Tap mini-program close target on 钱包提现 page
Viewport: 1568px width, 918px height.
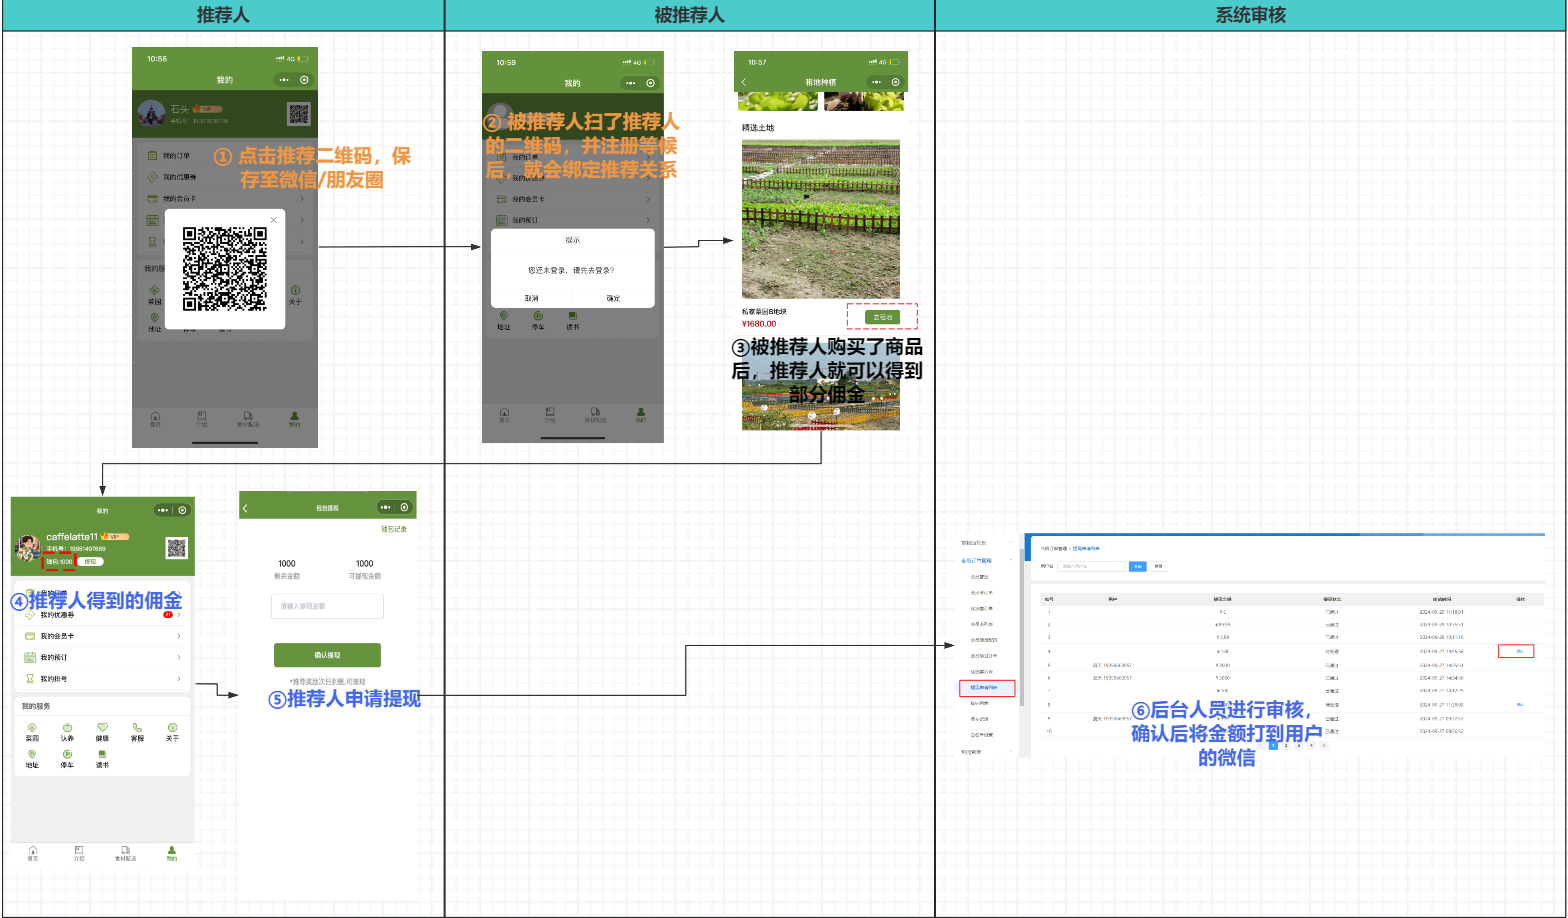pos(405,507)
